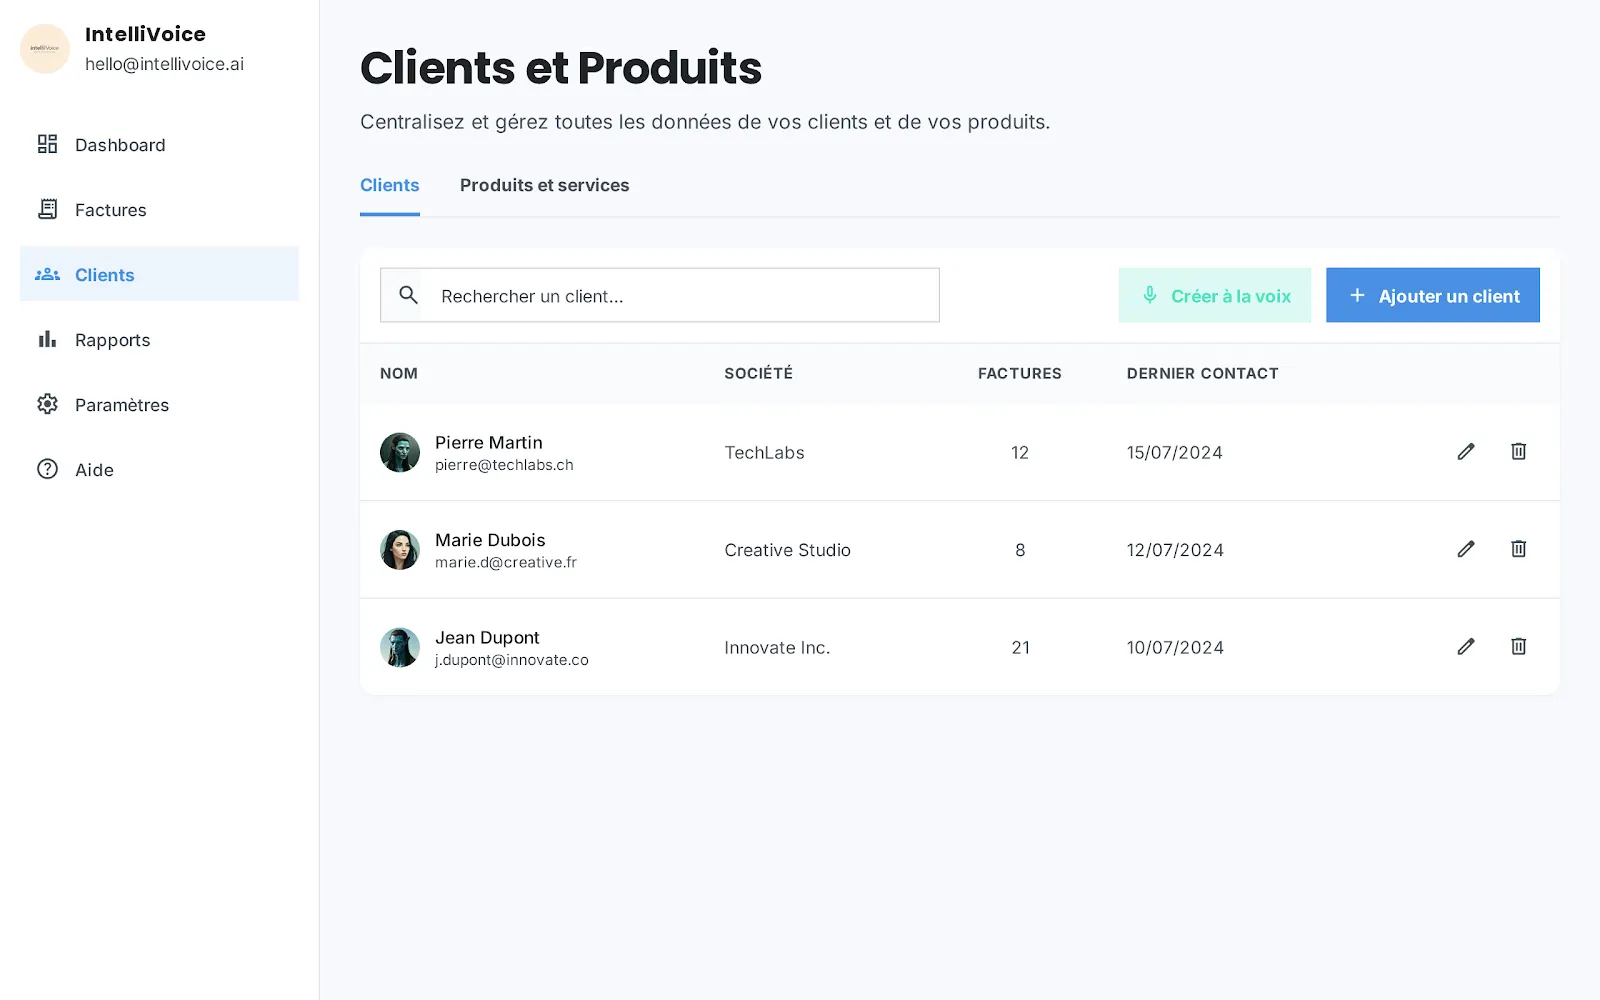Click the SOCIÉTÉ column header
The height and width of the screenshot is (1000, 1600).
[x=758, y=373]
